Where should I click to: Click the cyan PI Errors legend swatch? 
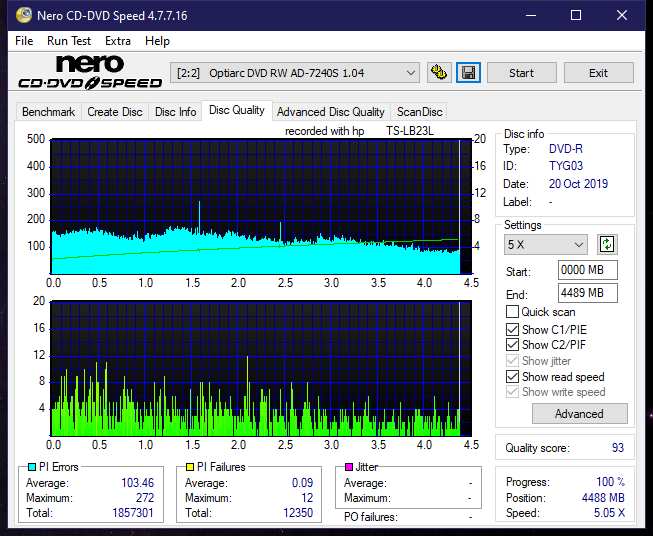click(32, 467)
